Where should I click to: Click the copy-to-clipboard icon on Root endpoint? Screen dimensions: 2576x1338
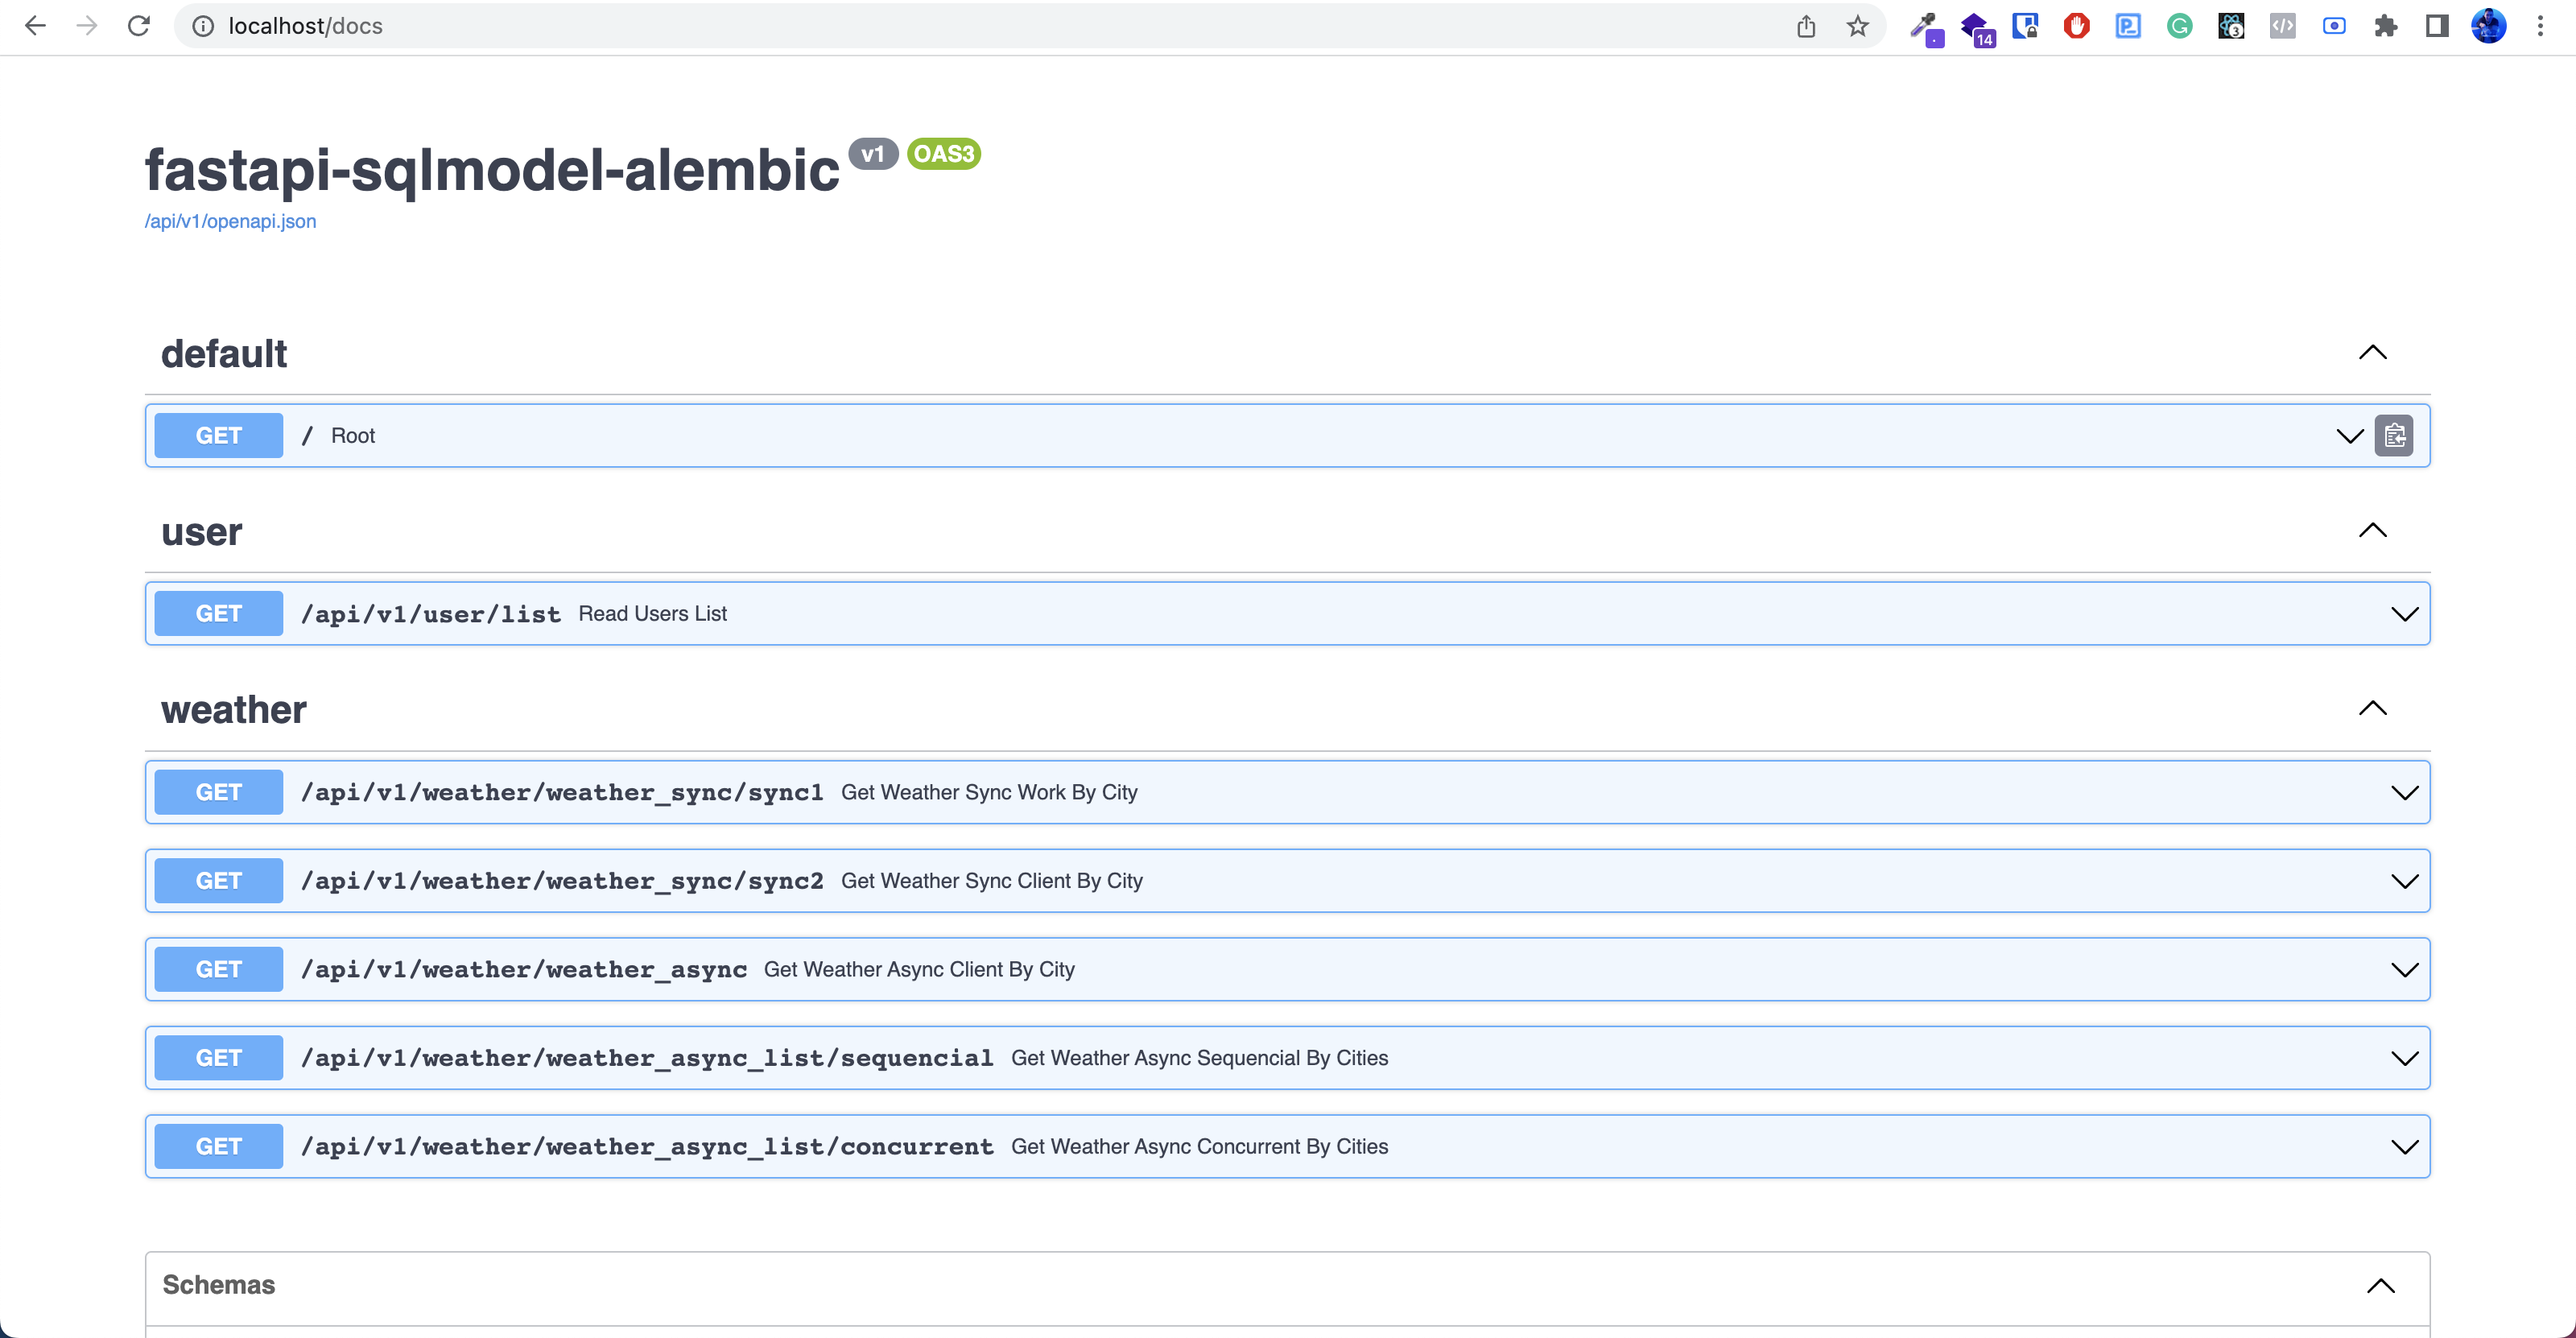tap(2393, 435)
